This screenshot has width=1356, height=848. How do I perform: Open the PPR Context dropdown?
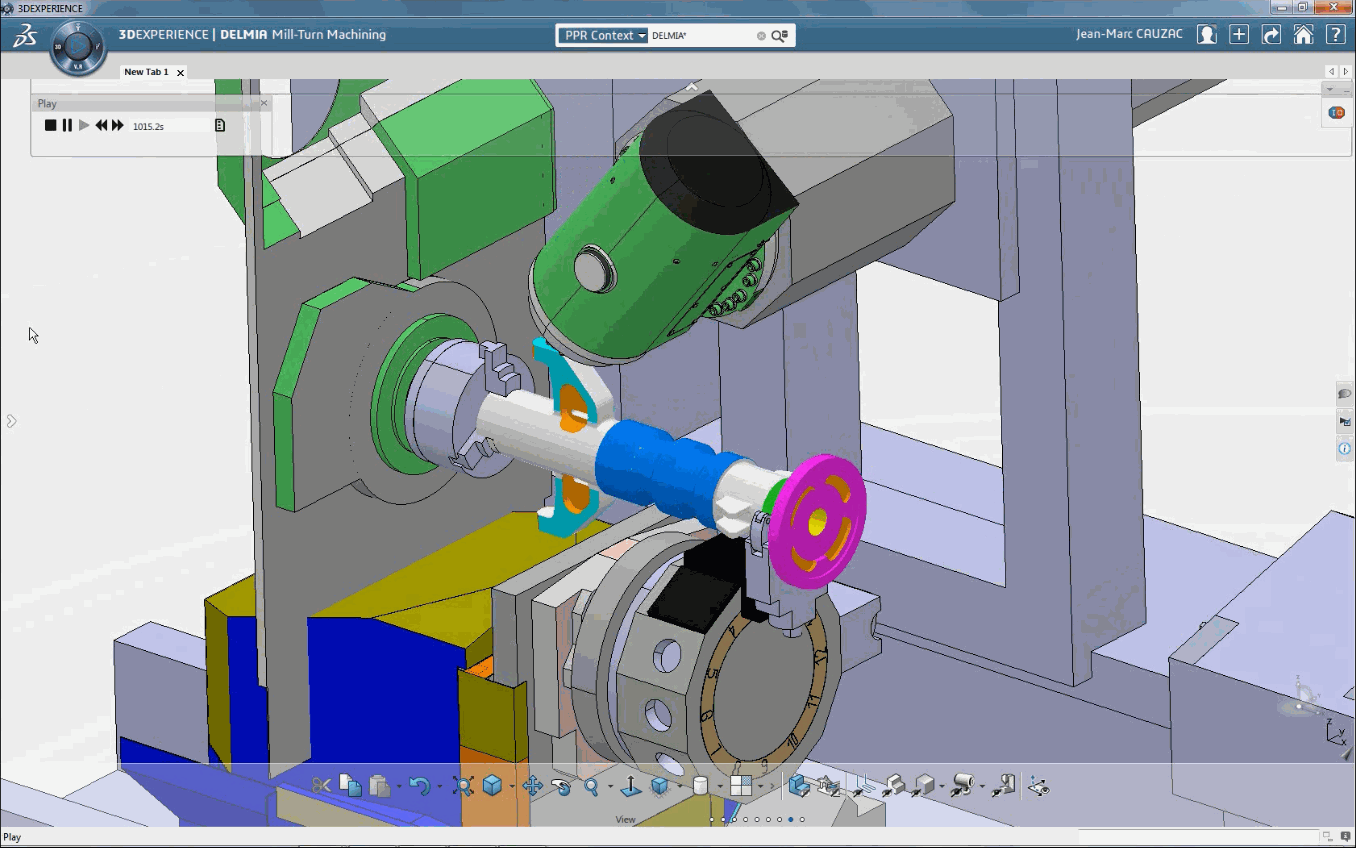[x=604, y=35]
